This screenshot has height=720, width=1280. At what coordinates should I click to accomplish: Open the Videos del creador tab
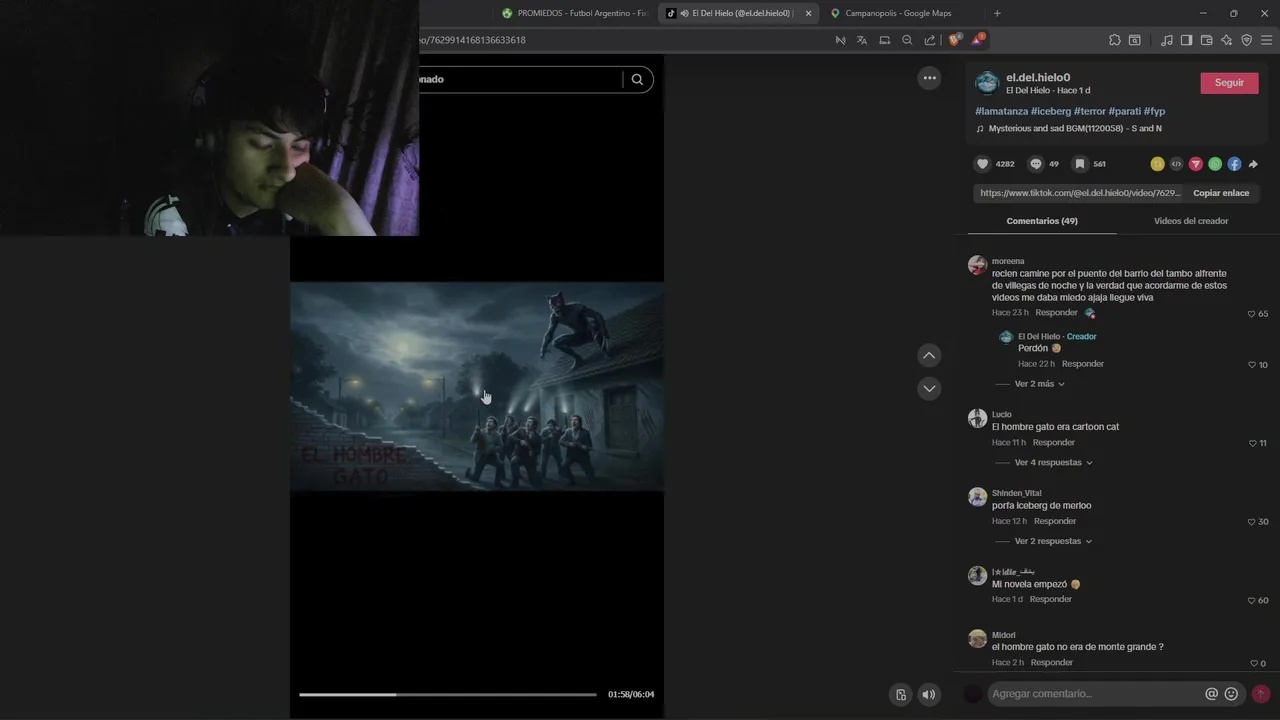point(1191,221)
